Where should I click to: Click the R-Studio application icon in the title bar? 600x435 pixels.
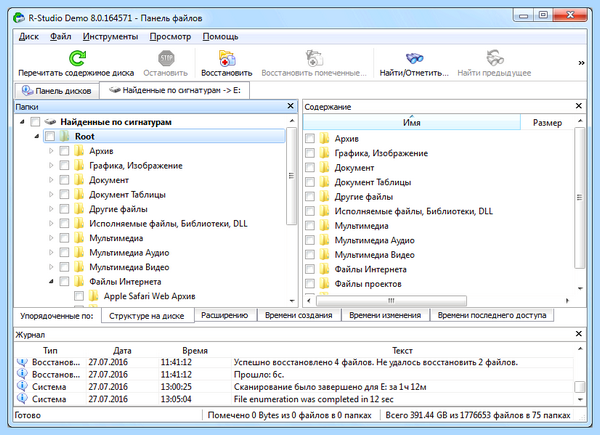[19, 18]
